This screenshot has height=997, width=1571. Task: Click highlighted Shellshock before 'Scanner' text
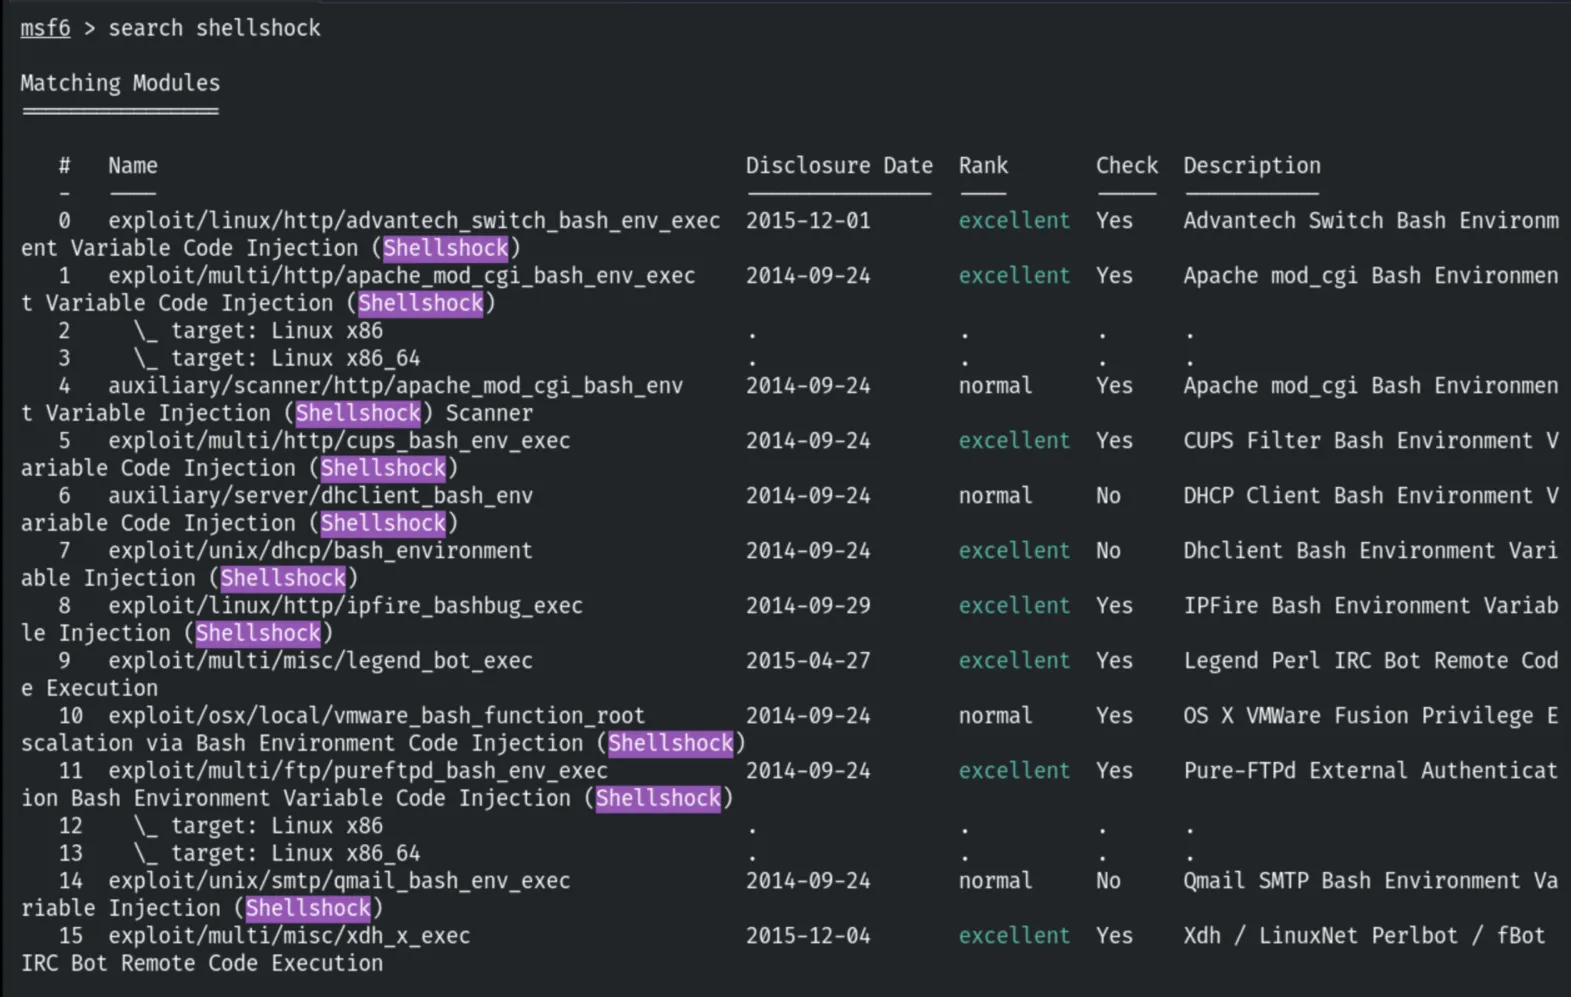coord(358,413)
